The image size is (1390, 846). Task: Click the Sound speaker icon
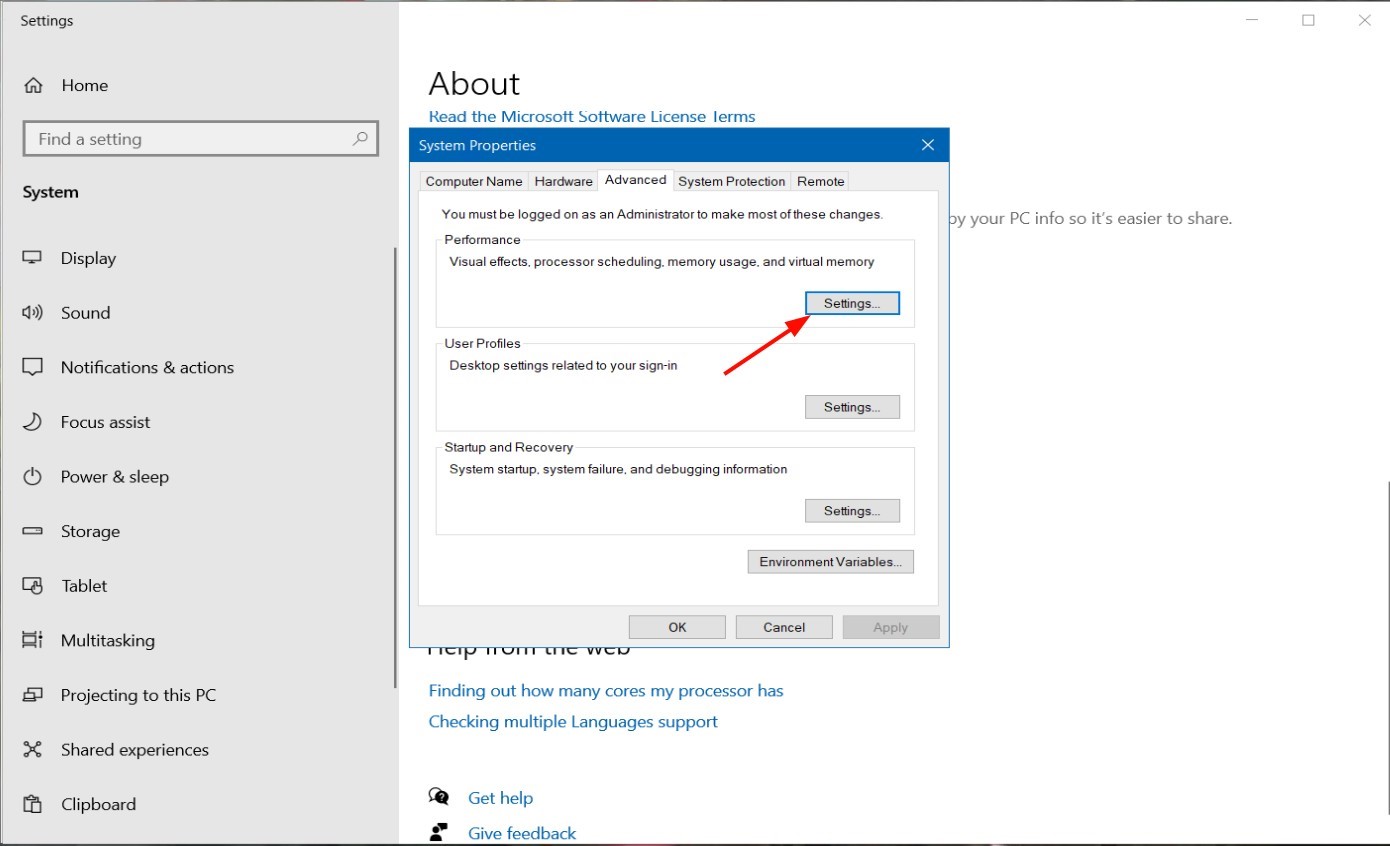tap(33, 313)
